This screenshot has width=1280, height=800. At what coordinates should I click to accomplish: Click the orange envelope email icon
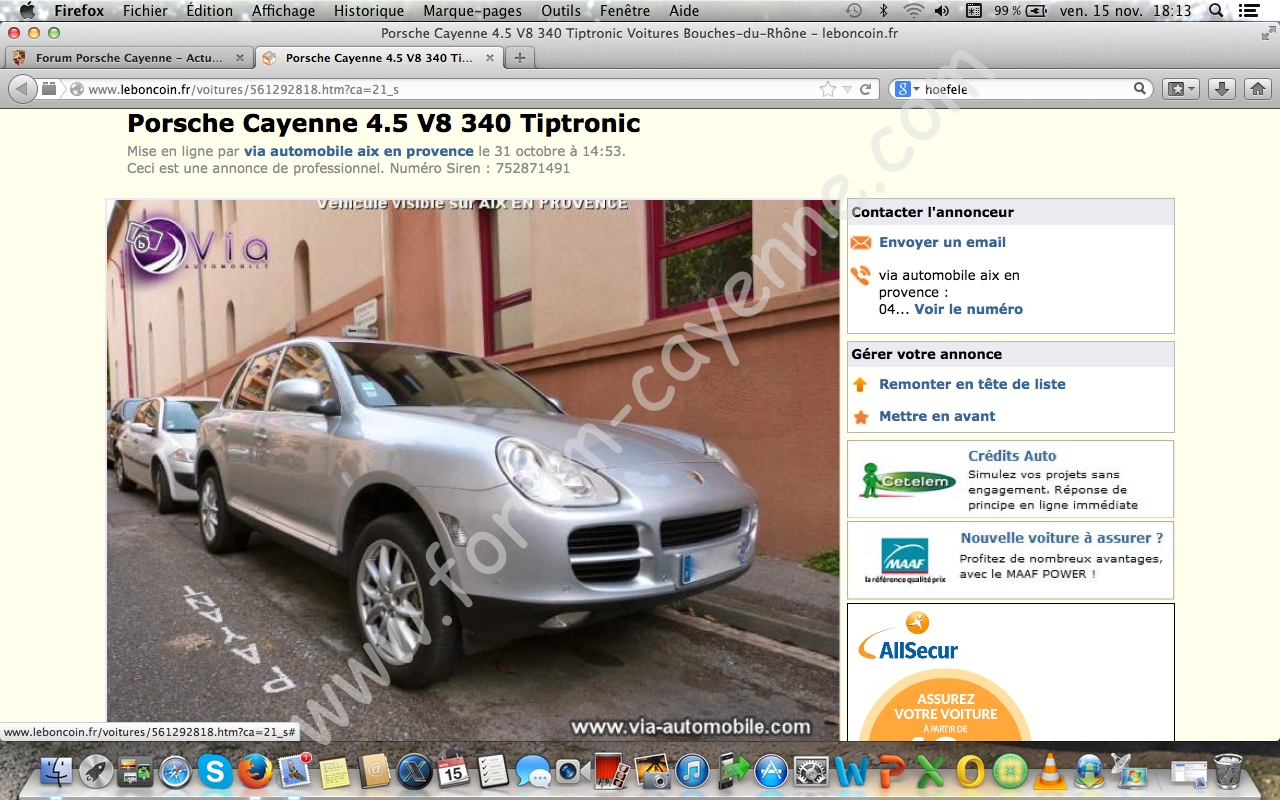860,243
